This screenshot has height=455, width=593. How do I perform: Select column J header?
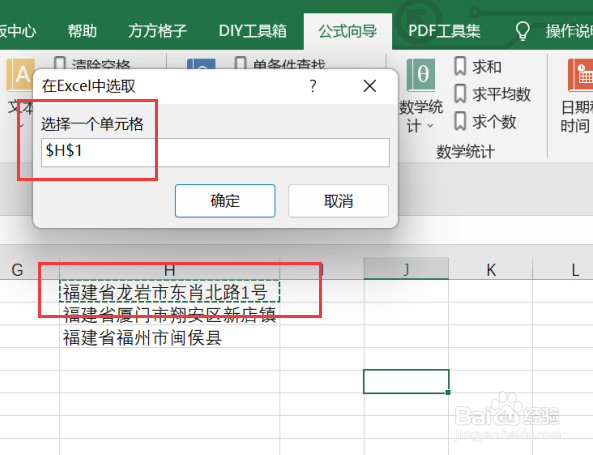click(406, 269)
